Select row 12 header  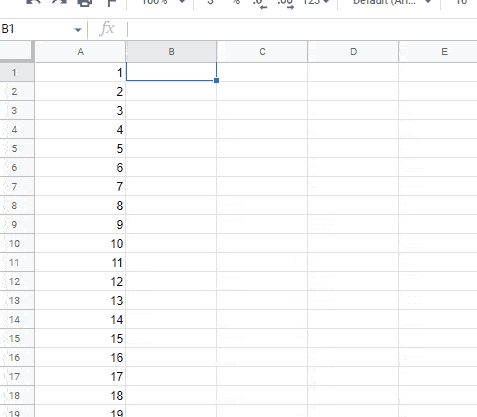point(17,281)
